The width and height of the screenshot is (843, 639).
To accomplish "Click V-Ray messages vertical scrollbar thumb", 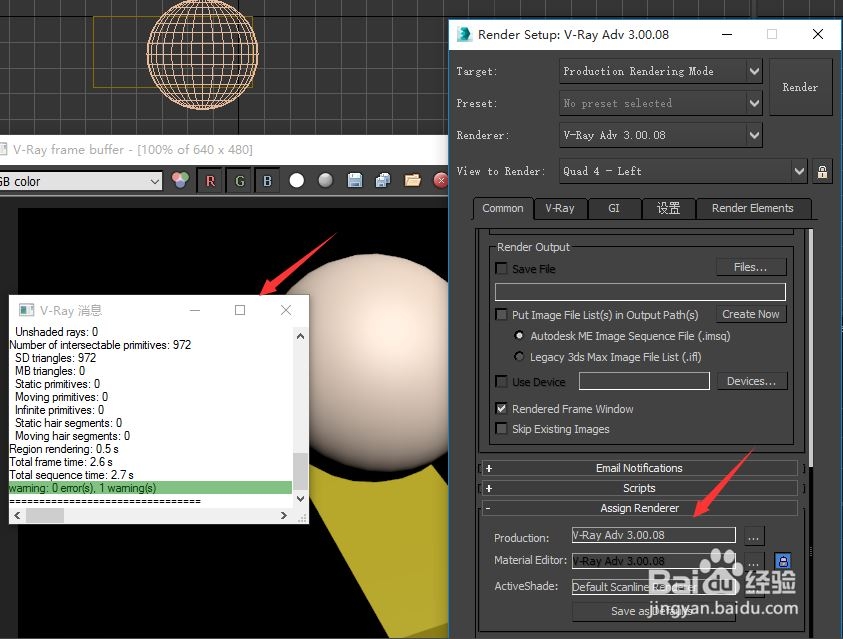I will [x=301, y=471].
